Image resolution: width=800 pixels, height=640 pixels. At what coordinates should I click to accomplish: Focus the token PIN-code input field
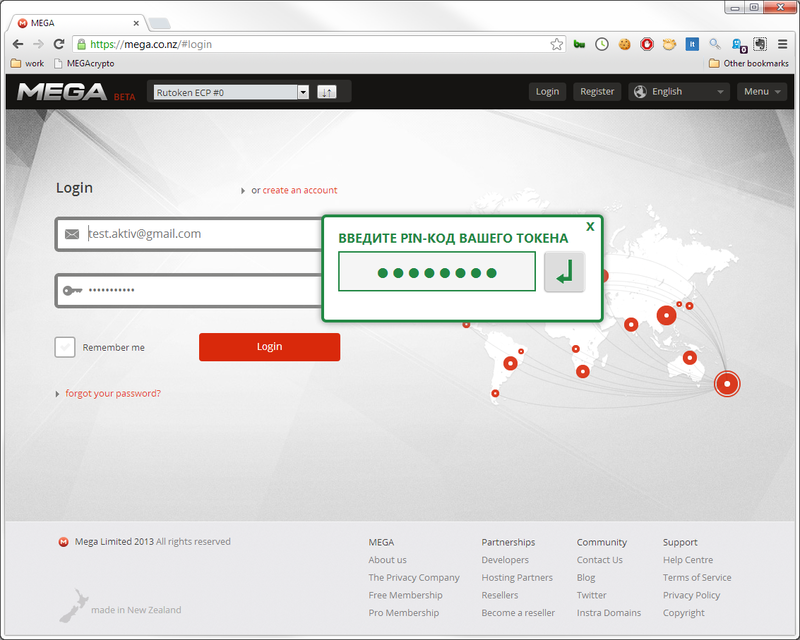point(437,272)
